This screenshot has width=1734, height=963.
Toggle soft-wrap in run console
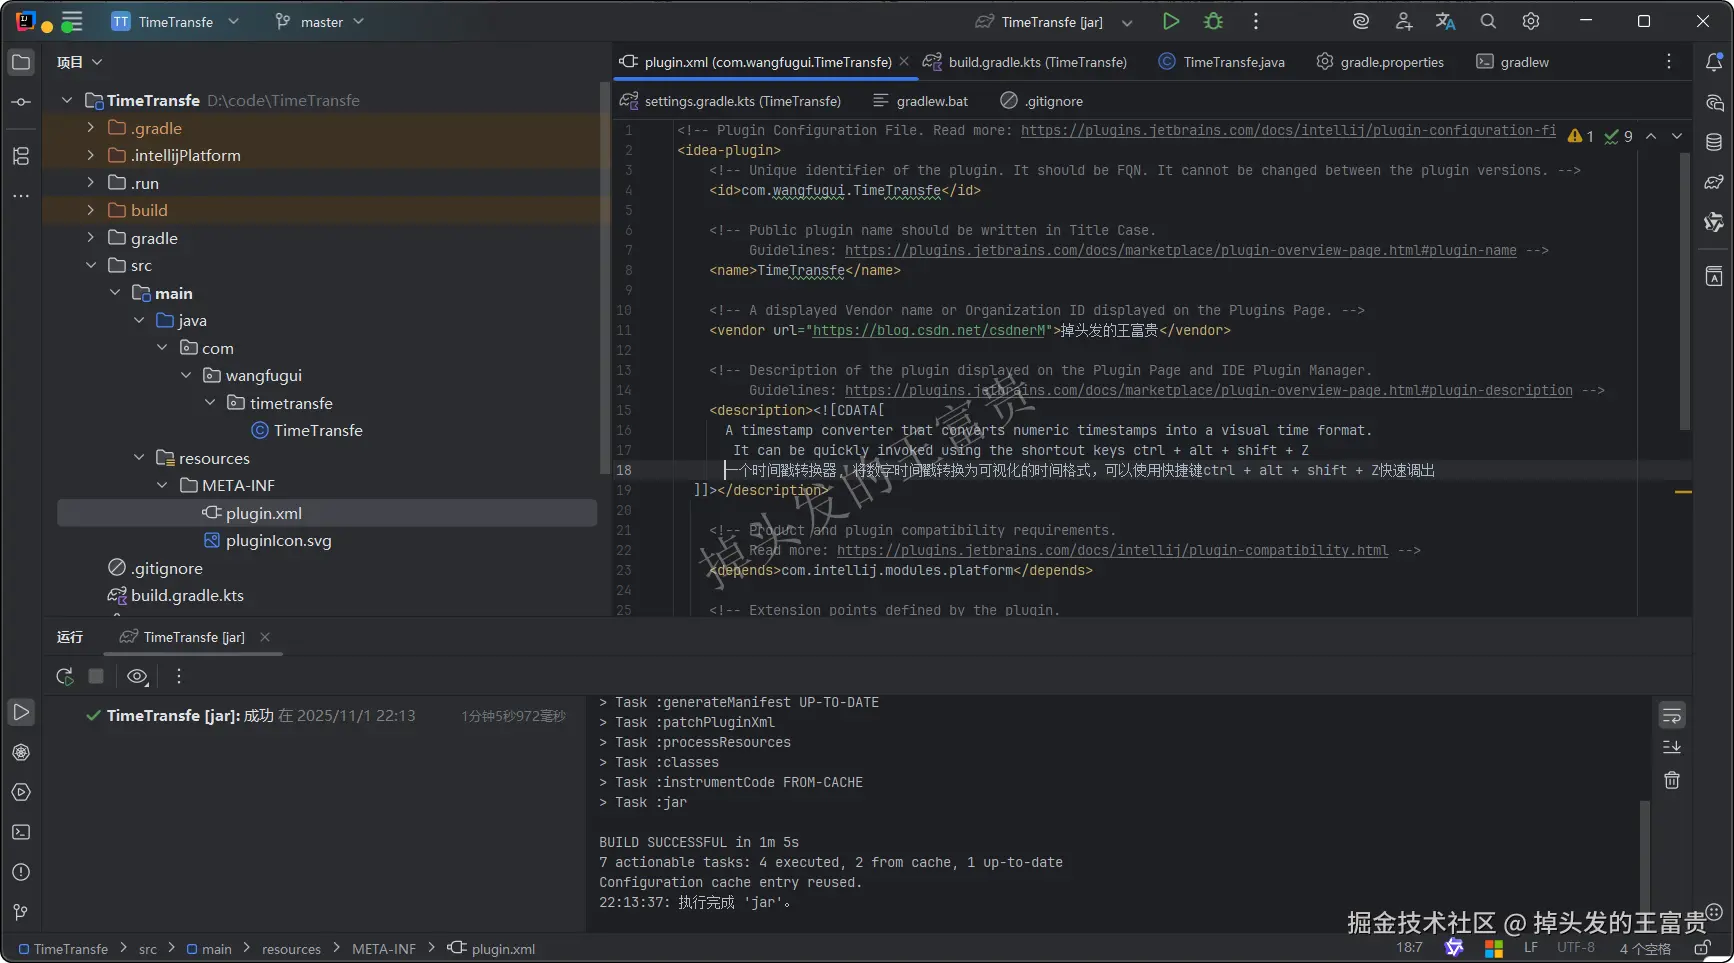(1671, 716)
